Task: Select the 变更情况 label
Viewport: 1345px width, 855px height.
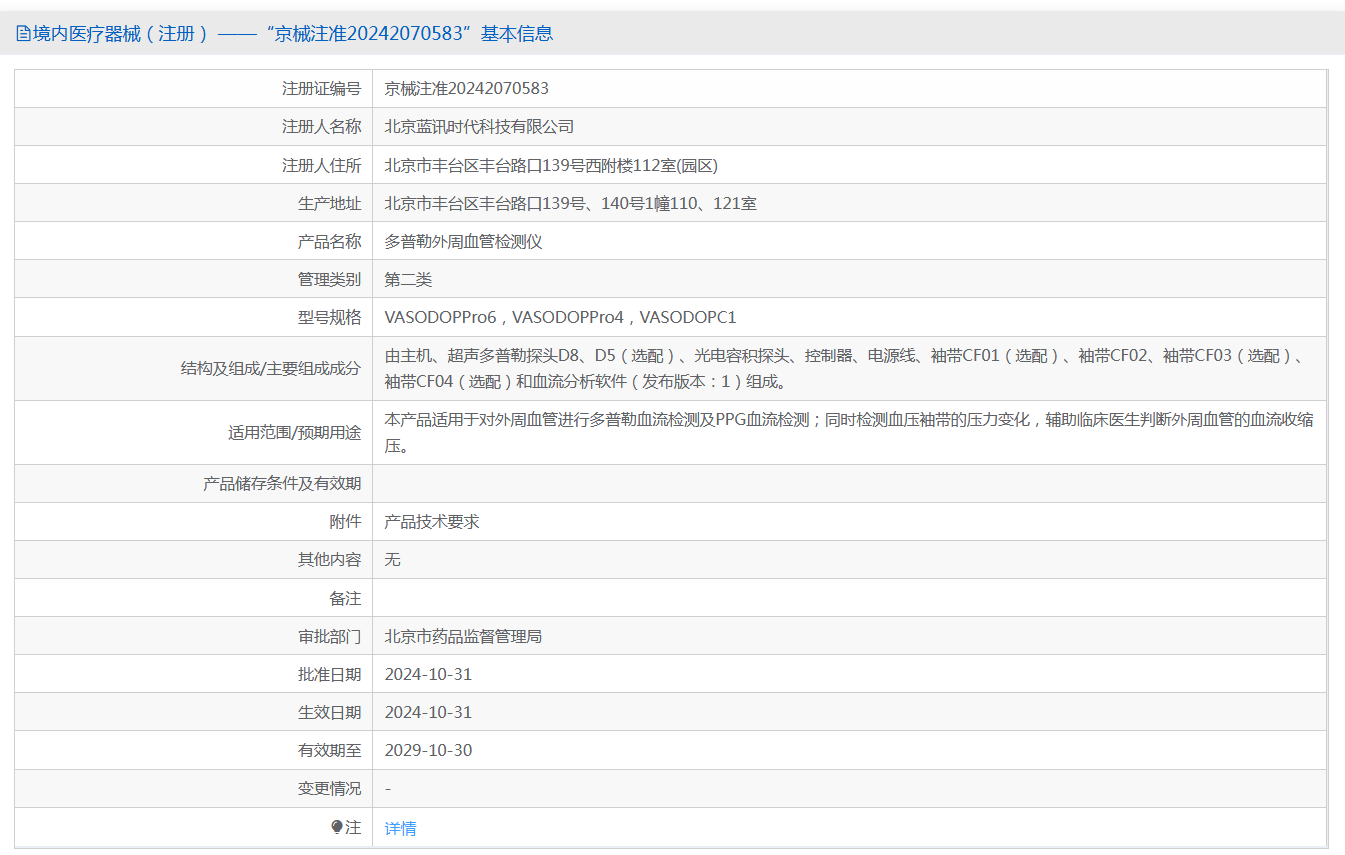Action: click(329, 788)
